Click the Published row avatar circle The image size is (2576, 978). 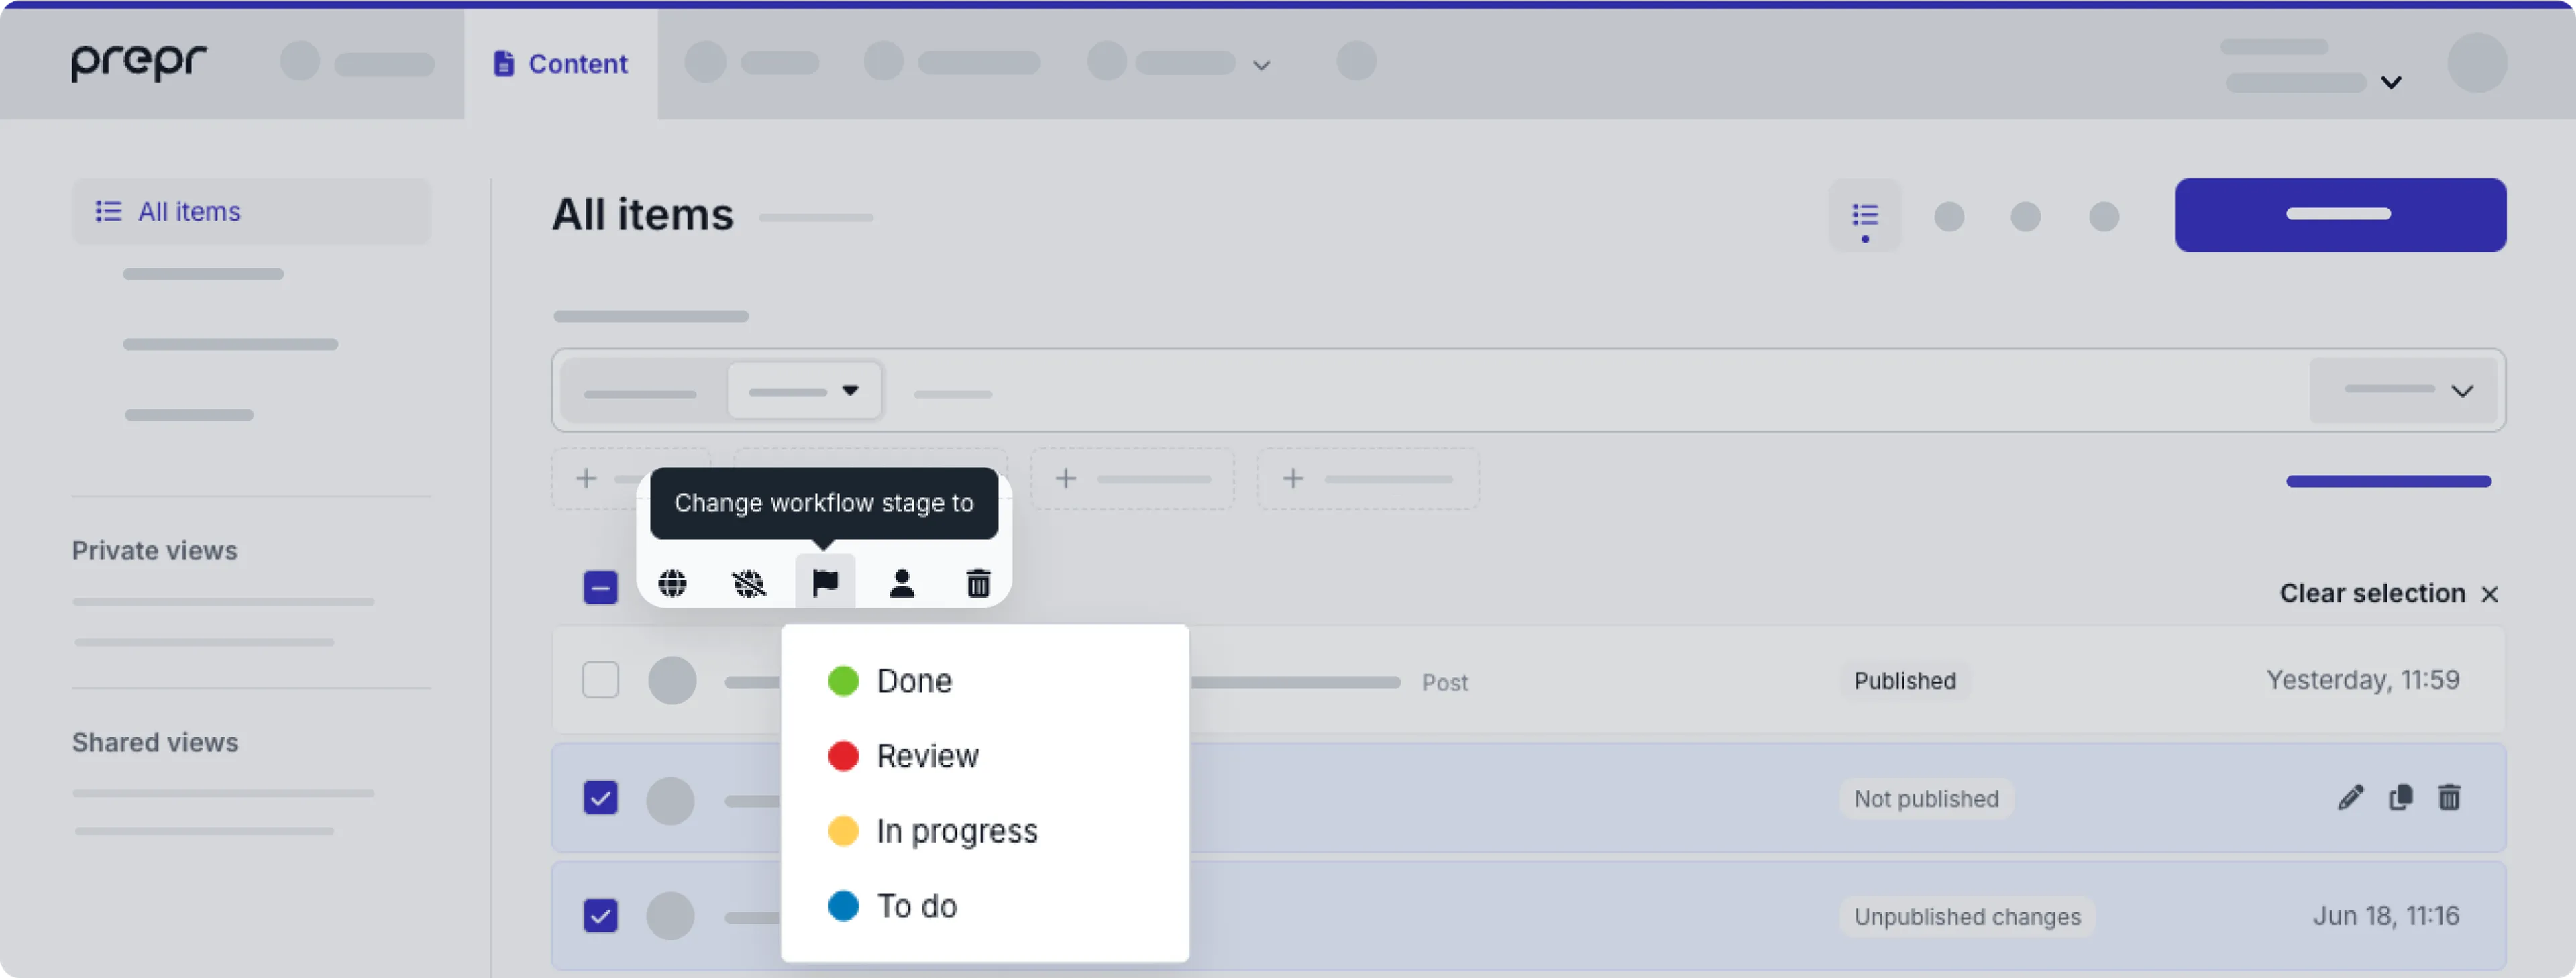671,680
